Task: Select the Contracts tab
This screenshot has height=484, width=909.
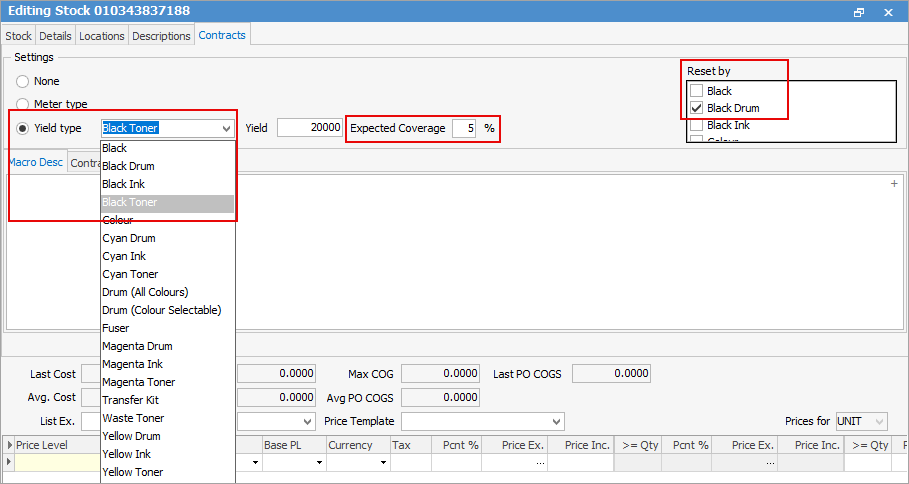Action: (x=222, y=35)
